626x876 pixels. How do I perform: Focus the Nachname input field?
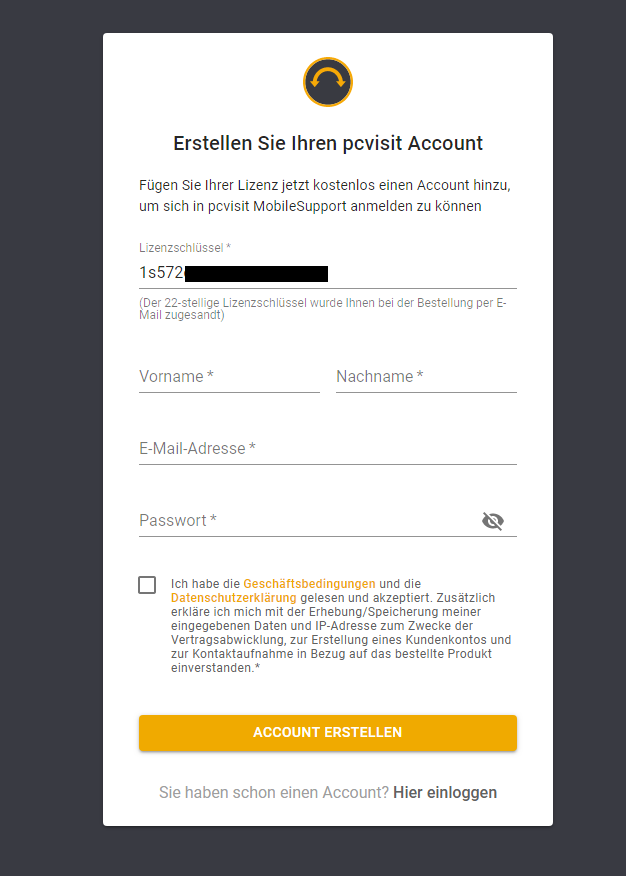[x=426, y=377]
